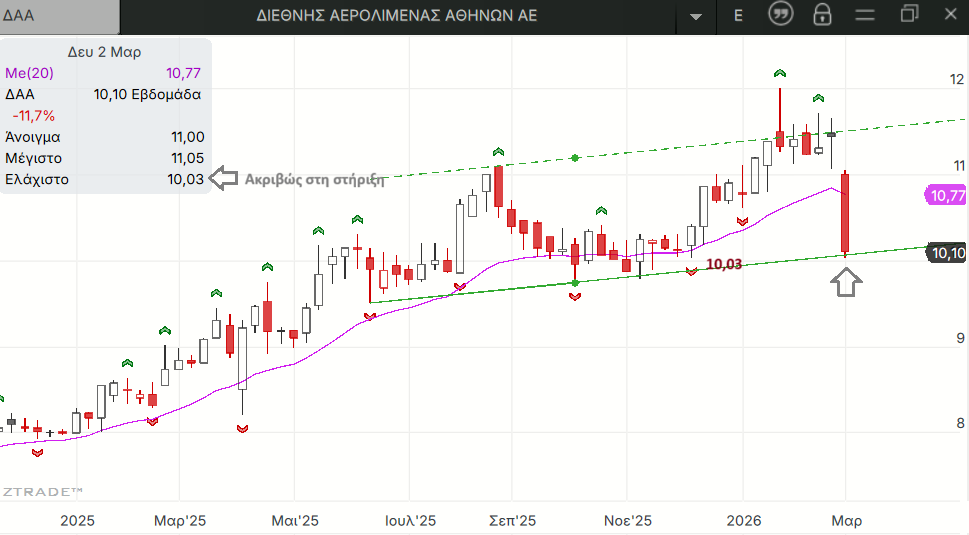Click the 'E' period button in title bar
This screenshot has width=969, height=535.
coord(738,15)
